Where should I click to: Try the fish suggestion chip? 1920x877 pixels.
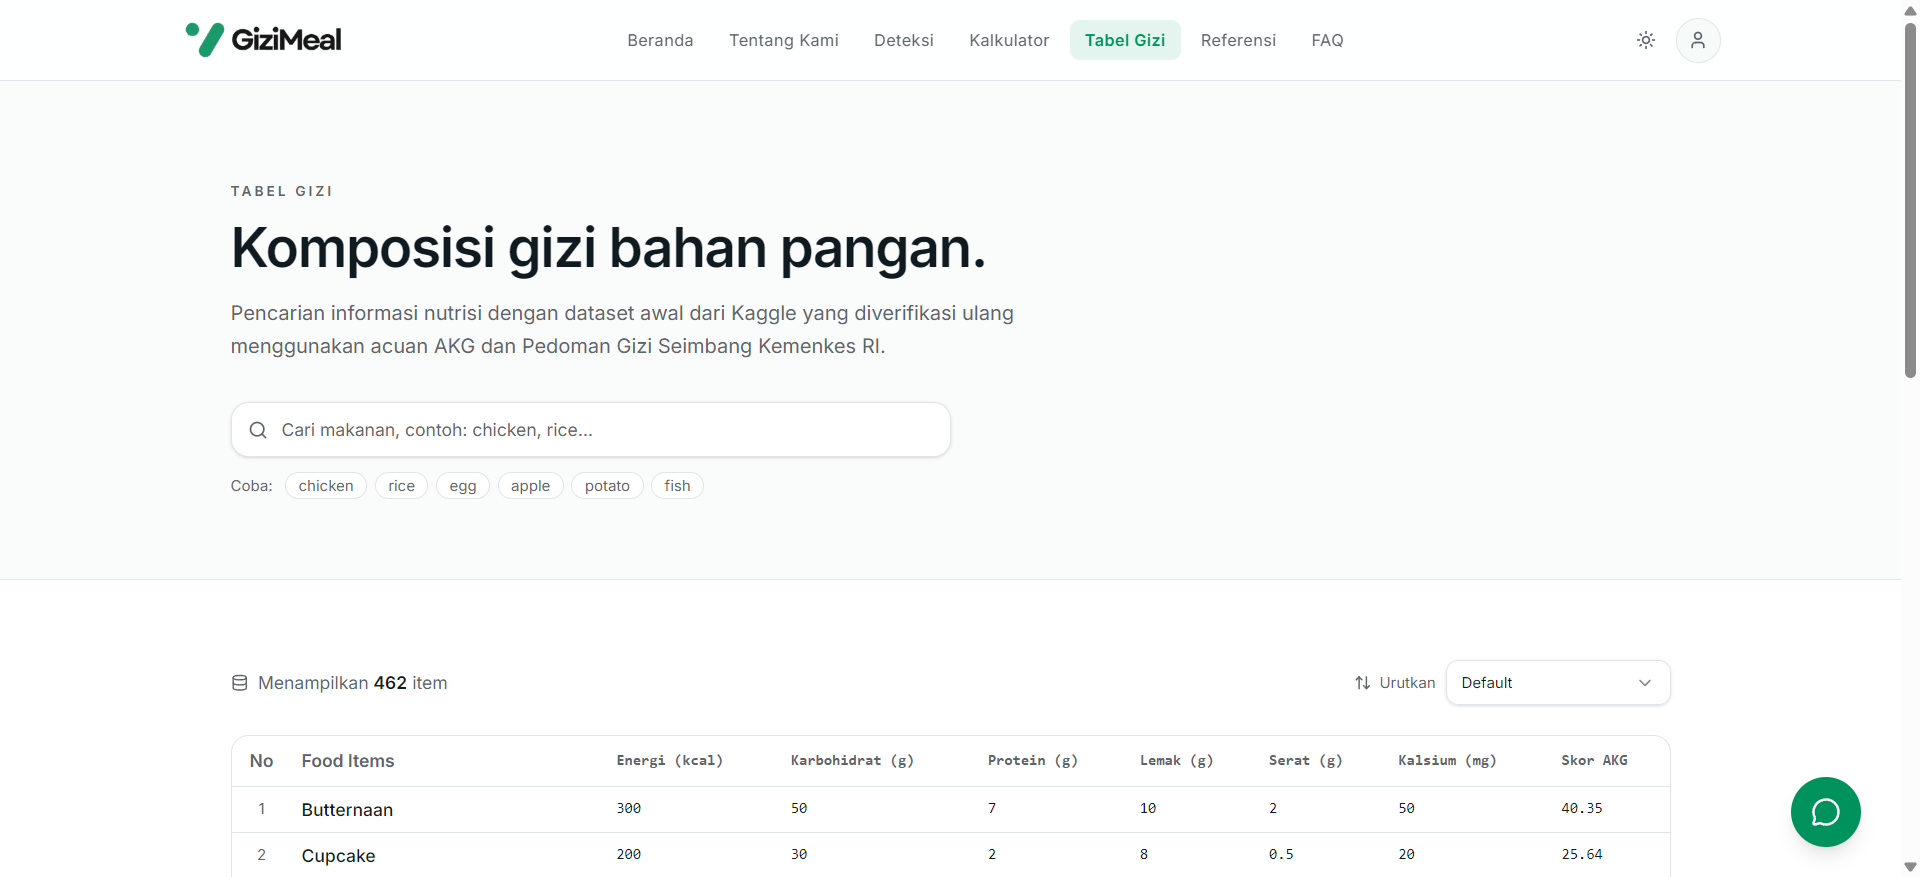tap(677, 486)
